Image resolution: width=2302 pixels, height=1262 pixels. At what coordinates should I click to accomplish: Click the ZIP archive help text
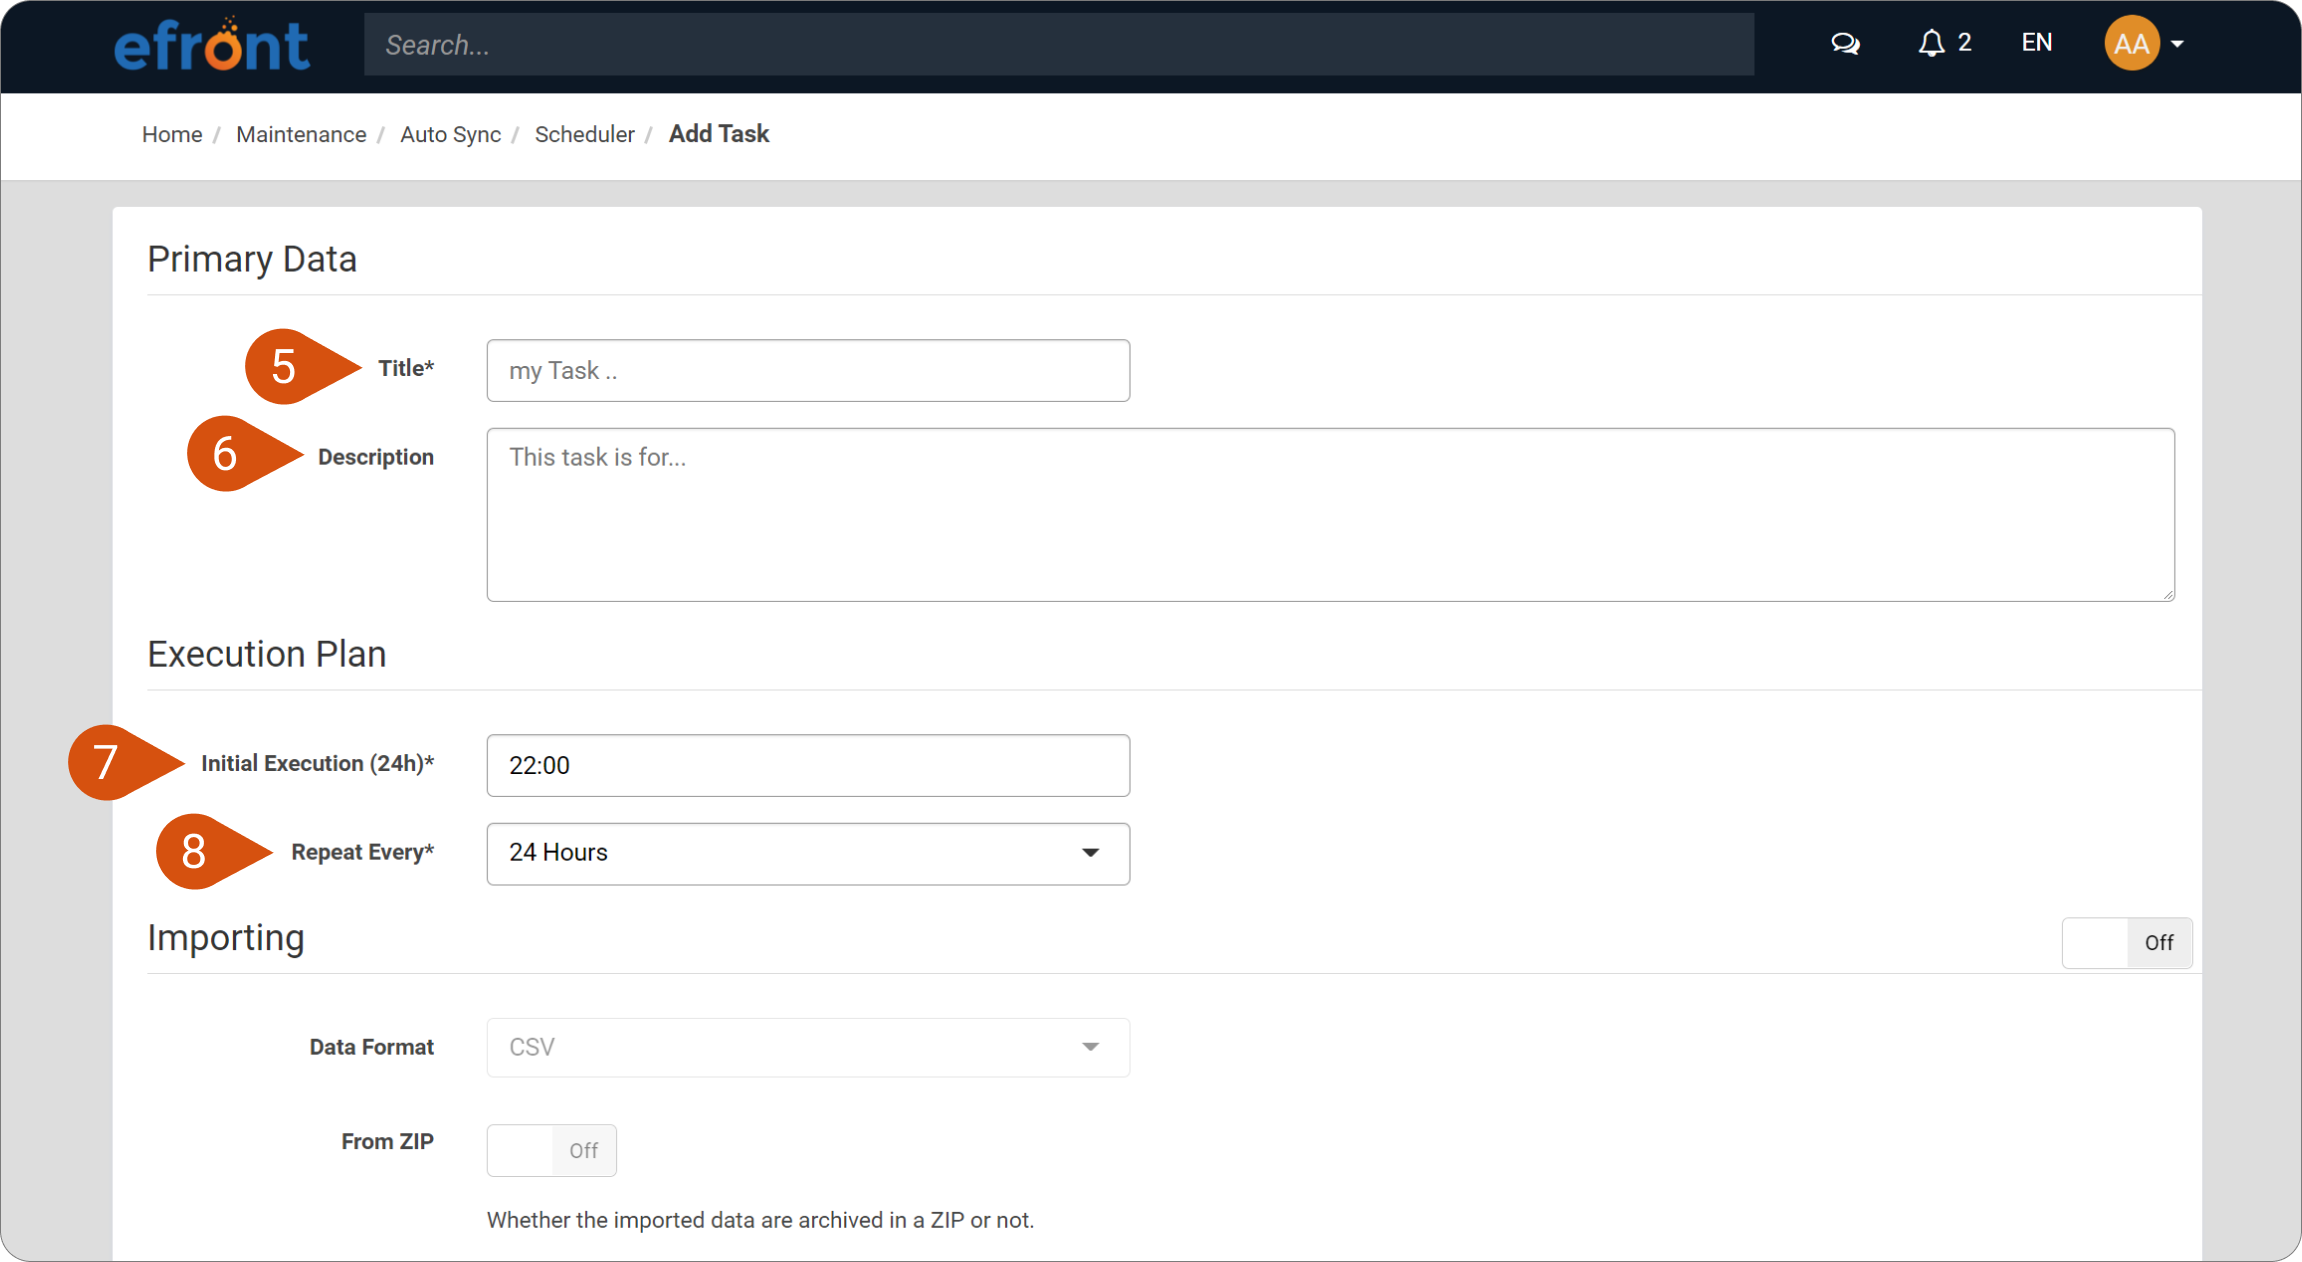coord(760,1220)
